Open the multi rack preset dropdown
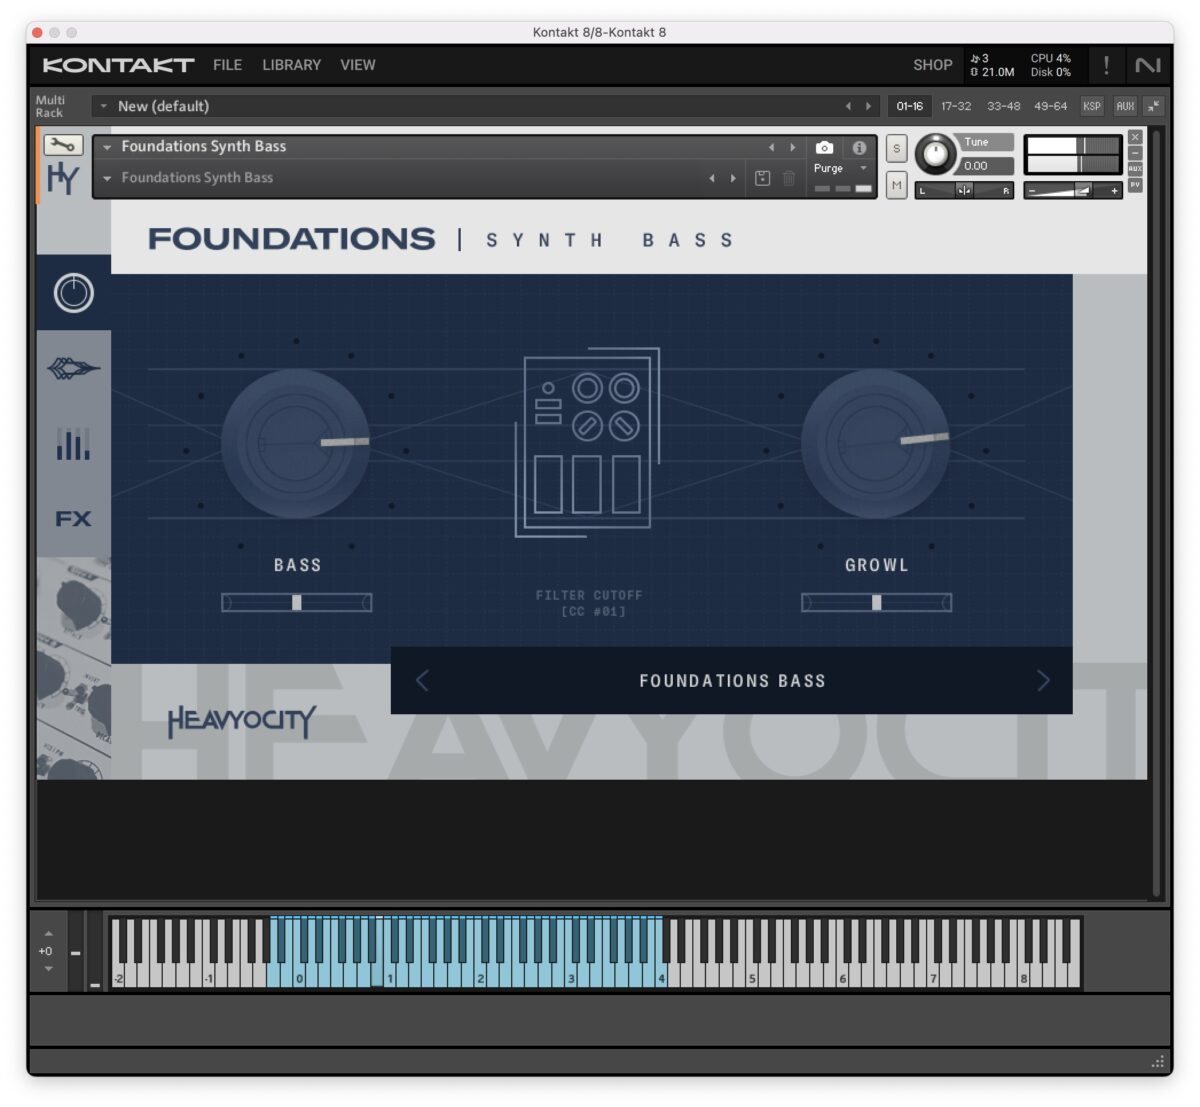 (x=103, y=106)
